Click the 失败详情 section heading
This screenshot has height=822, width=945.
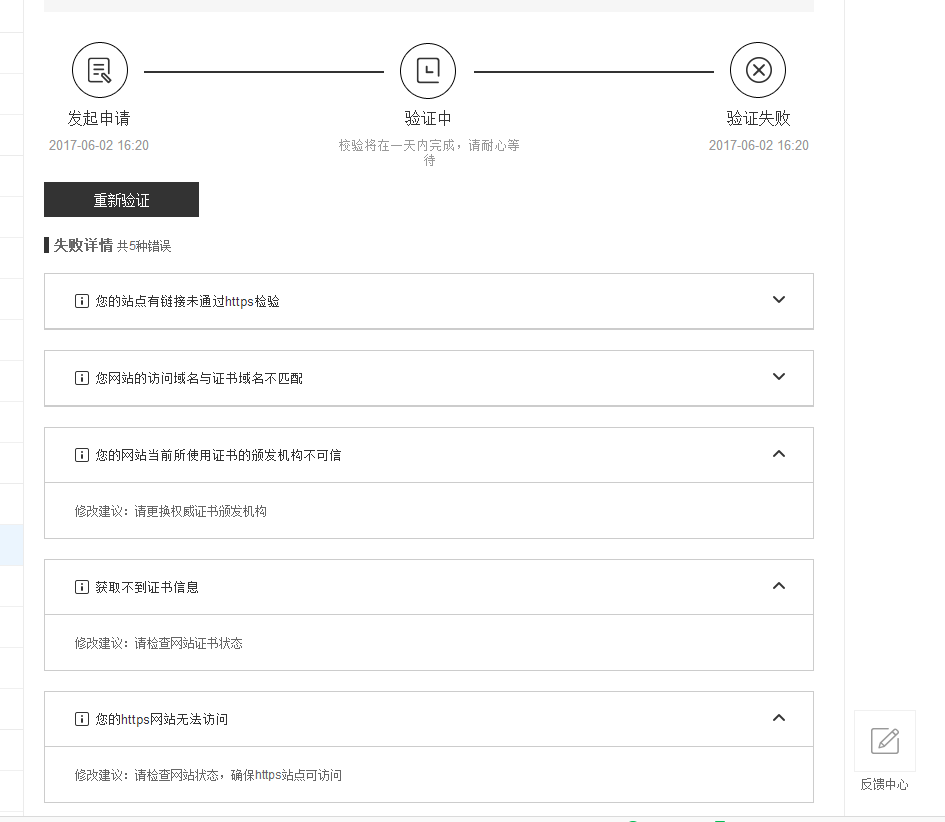pyautogui.click(x=83, y=245)
